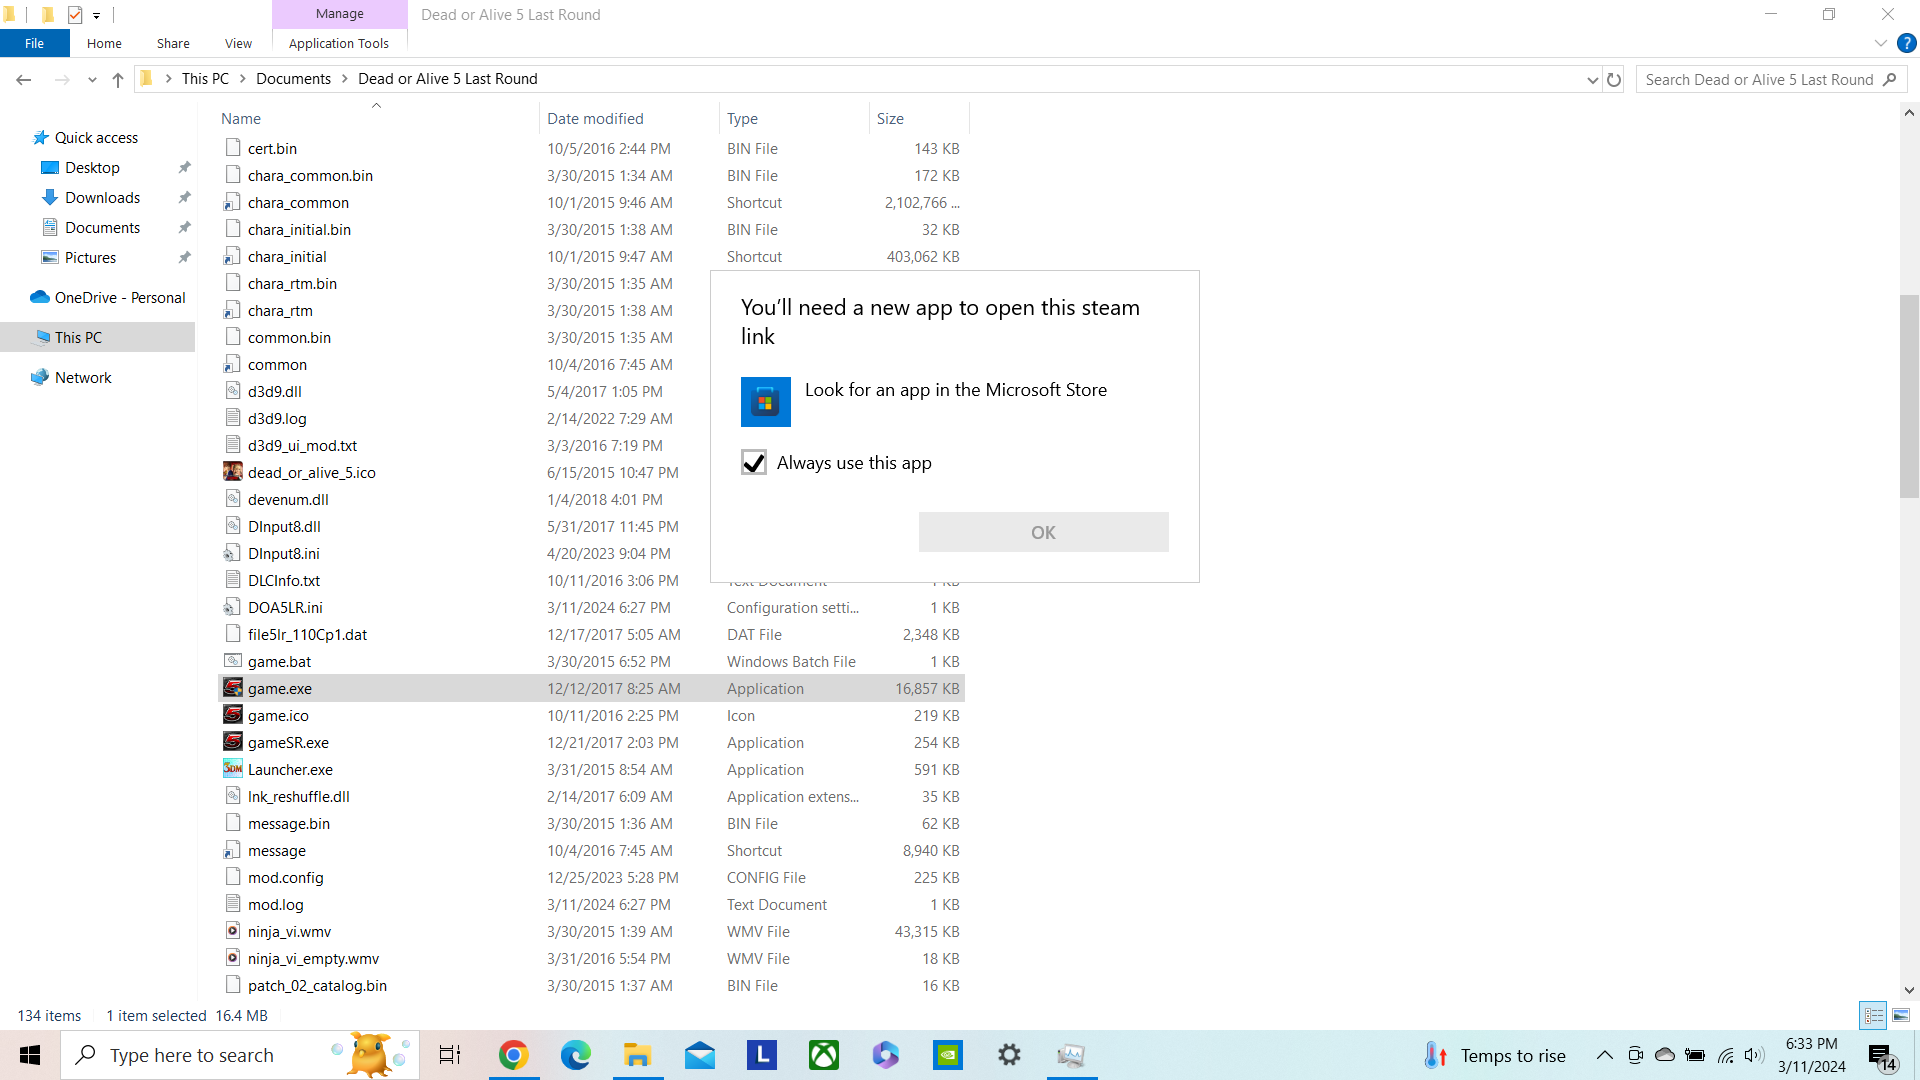Click the scroll down arrow of file list

(x=1909, y=990)
